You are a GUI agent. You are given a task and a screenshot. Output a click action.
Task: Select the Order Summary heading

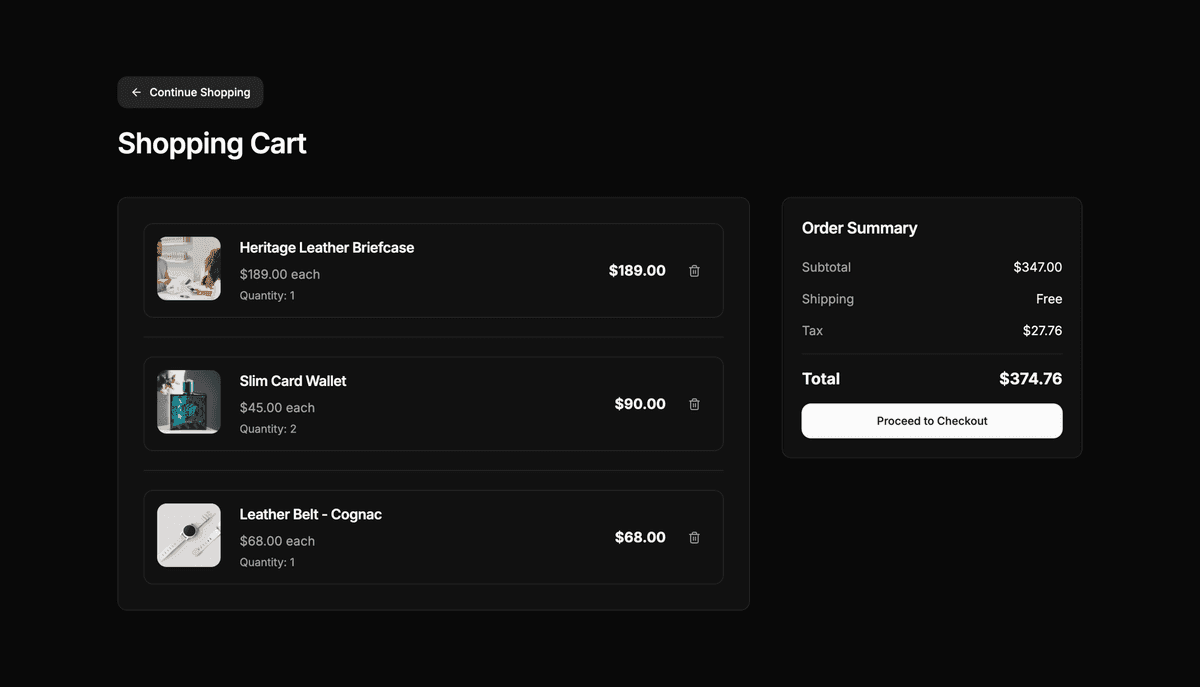859,228
